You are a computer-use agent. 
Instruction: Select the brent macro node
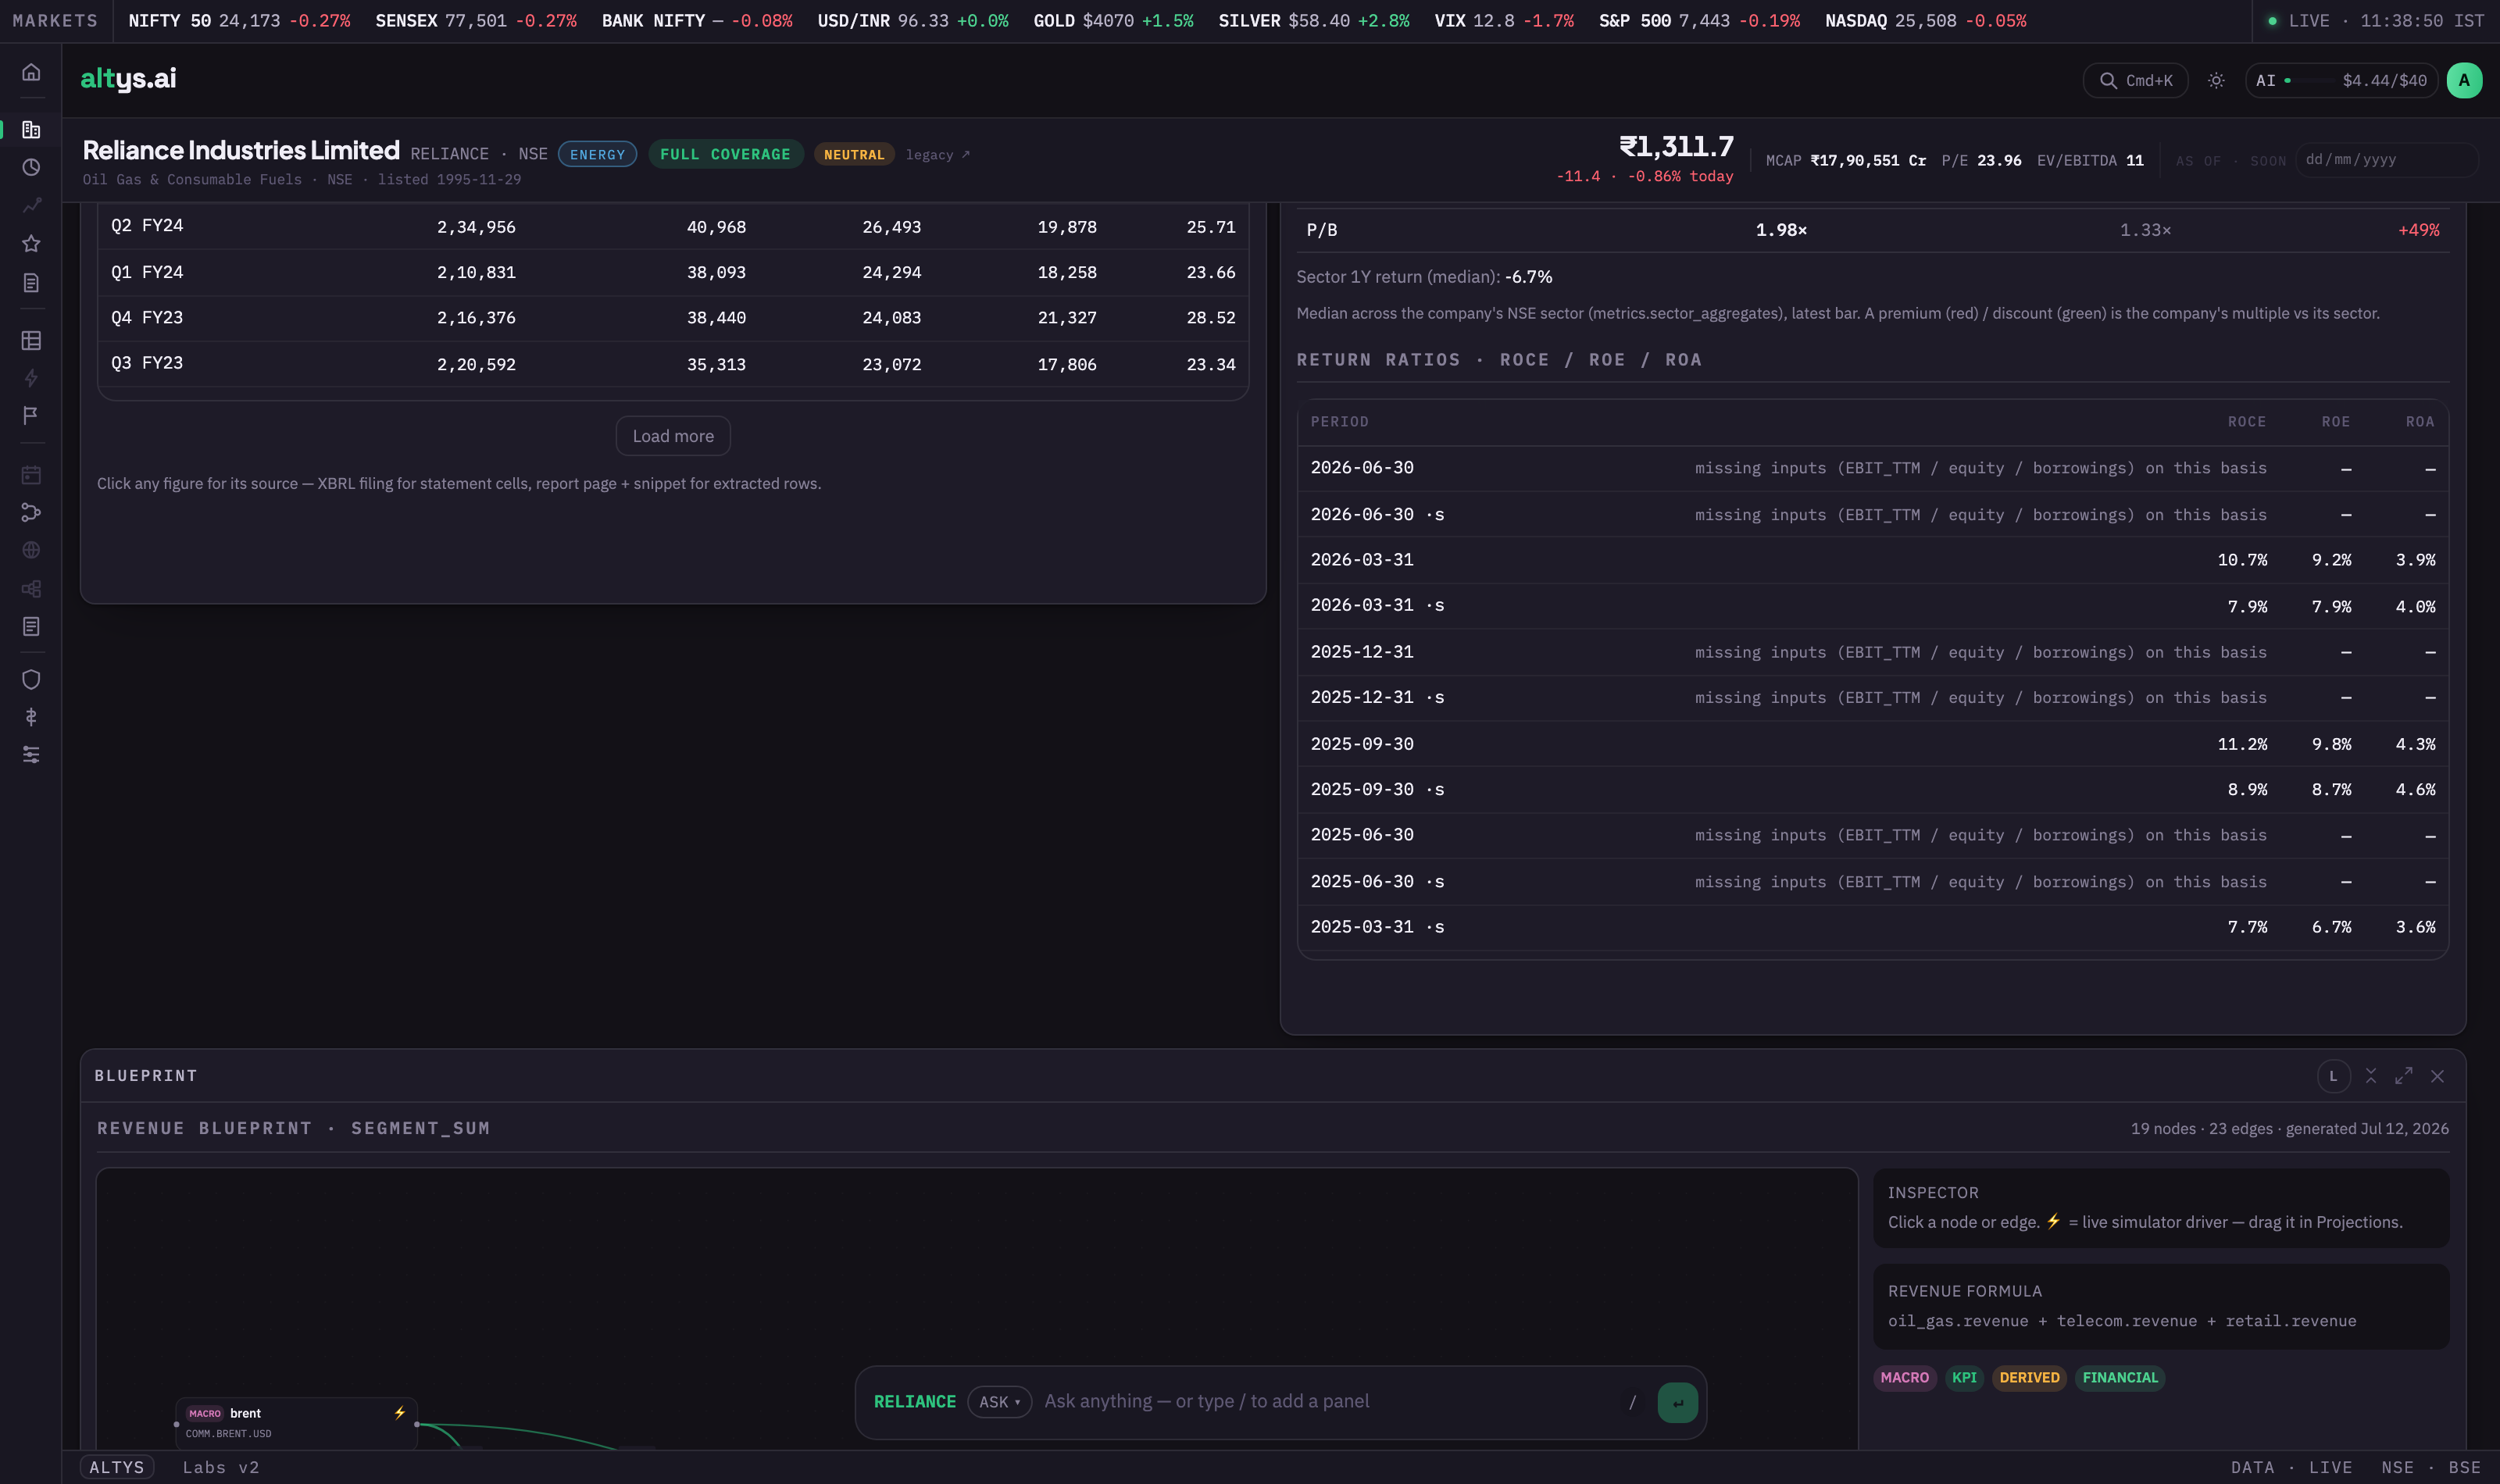coord(296,1422)
